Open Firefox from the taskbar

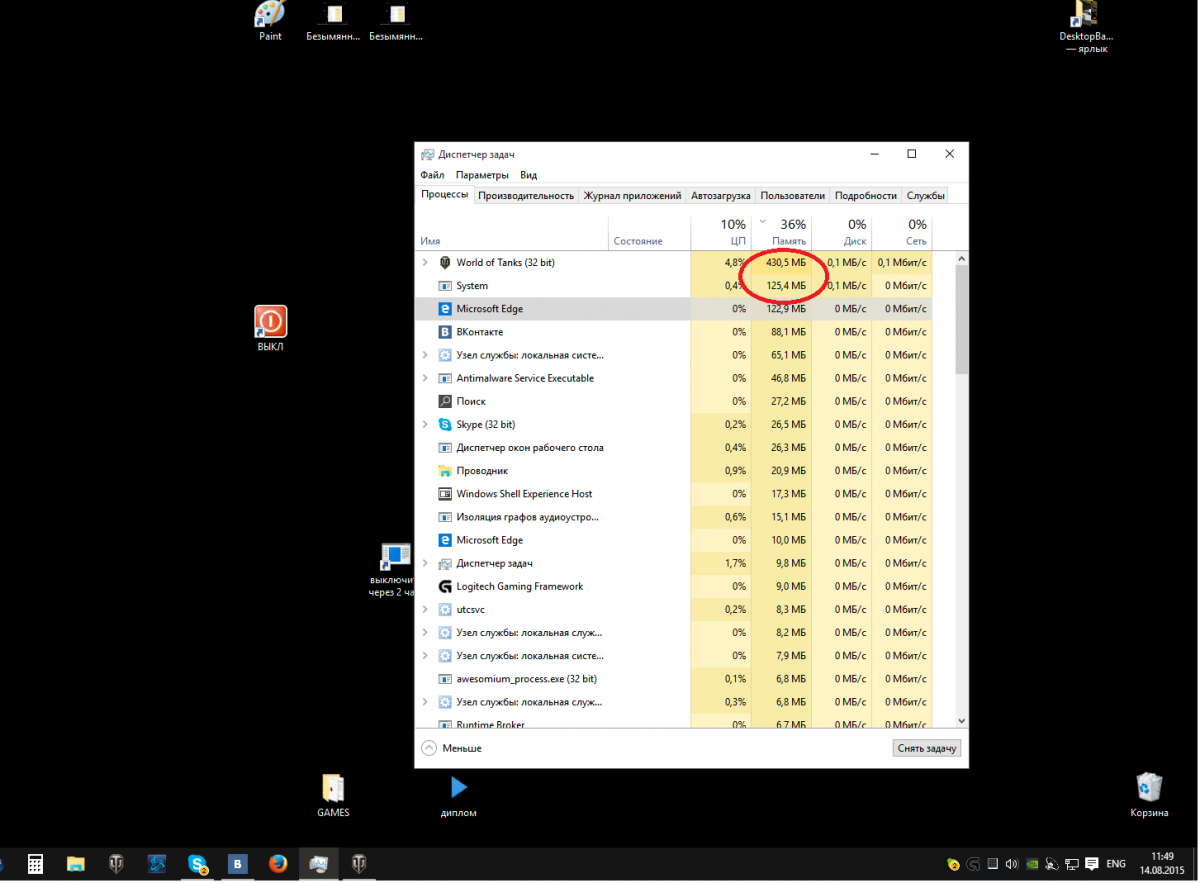[278, 864]
